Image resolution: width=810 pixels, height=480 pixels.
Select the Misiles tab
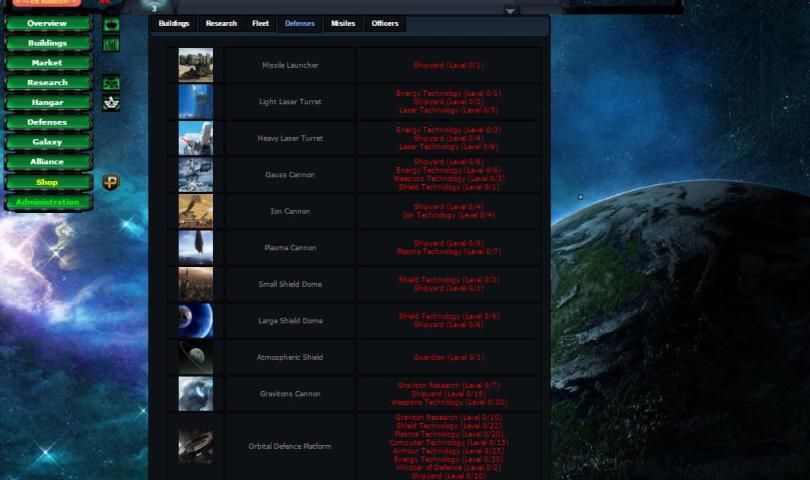coord(342,23)
